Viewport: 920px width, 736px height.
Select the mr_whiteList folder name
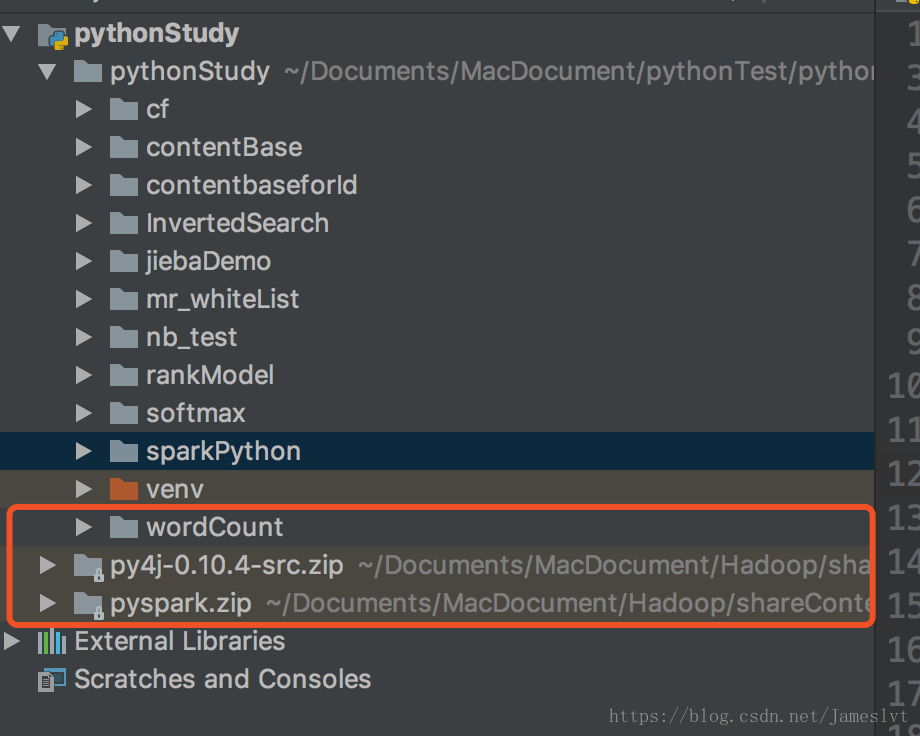click(222, 299)
